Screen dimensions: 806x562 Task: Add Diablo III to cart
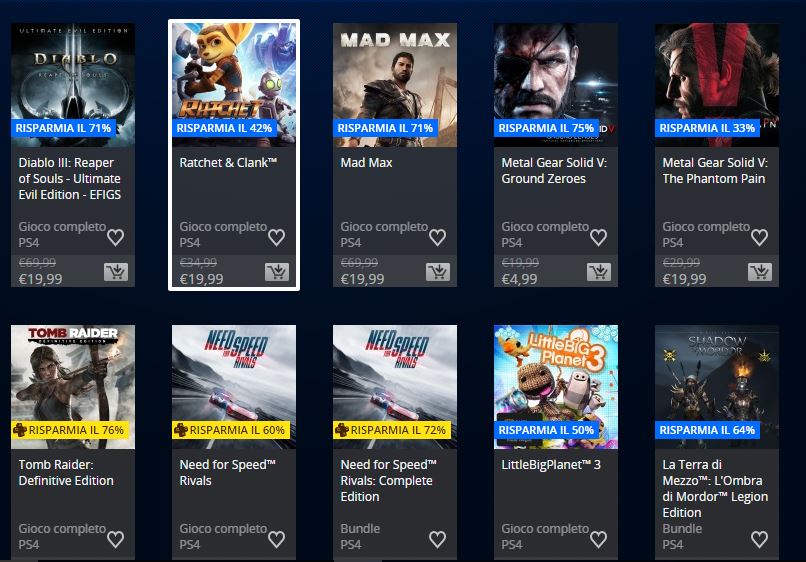tap(116, 271)
